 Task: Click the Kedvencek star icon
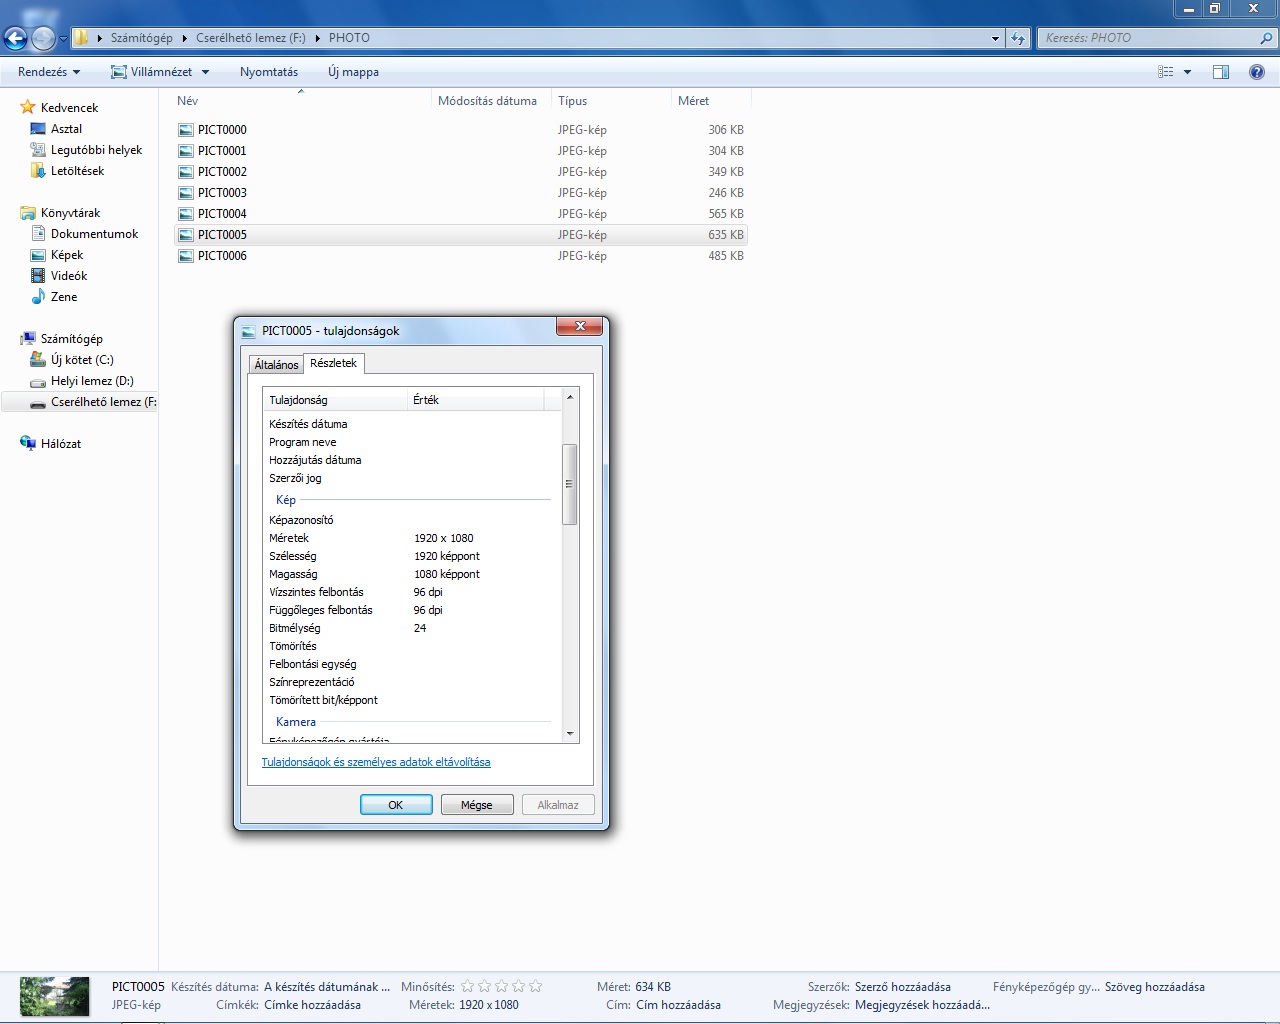(x=28, y=107)
